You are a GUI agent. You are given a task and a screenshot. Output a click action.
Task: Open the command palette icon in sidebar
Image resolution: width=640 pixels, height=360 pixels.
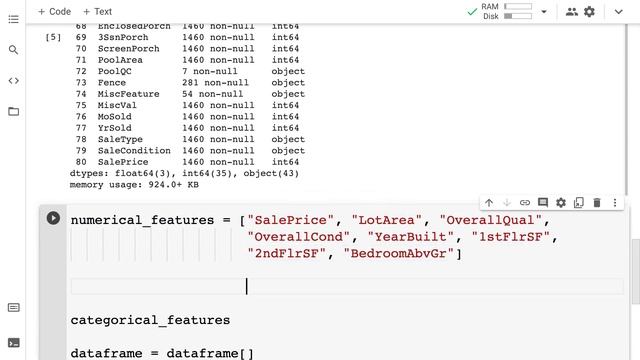point(13,307)
